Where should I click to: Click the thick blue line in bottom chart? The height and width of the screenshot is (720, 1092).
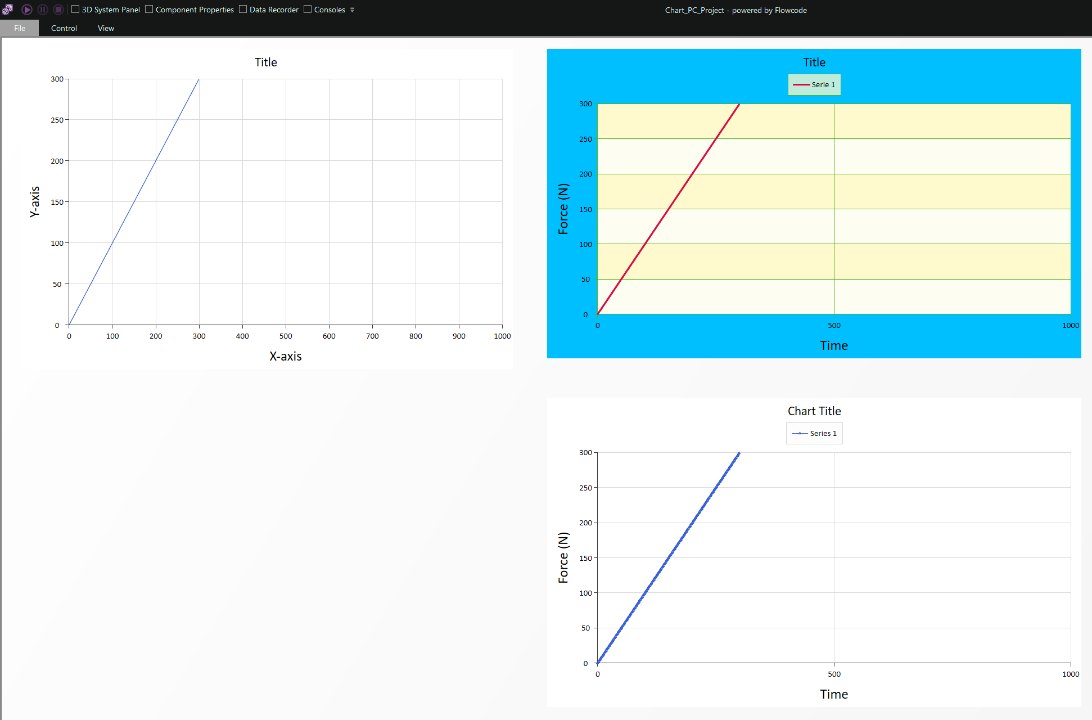pyautogui.click(x=668, y=558)
